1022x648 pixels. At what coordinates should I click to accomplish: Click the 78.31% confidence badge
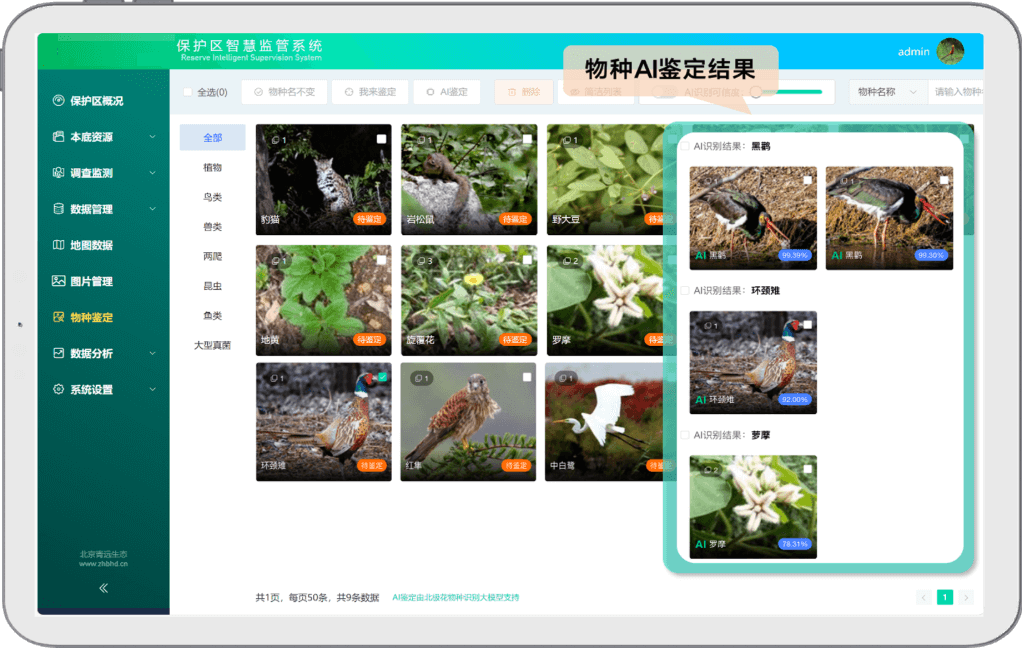coord(795,544)
